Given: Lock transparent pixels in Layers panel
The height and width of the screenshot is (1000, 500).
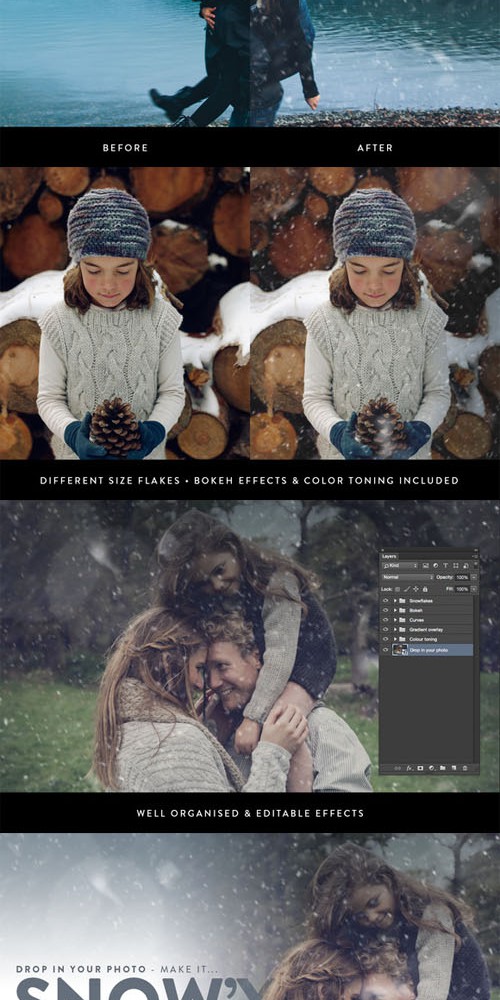Looking at the screenshot, I should (397, 589).
